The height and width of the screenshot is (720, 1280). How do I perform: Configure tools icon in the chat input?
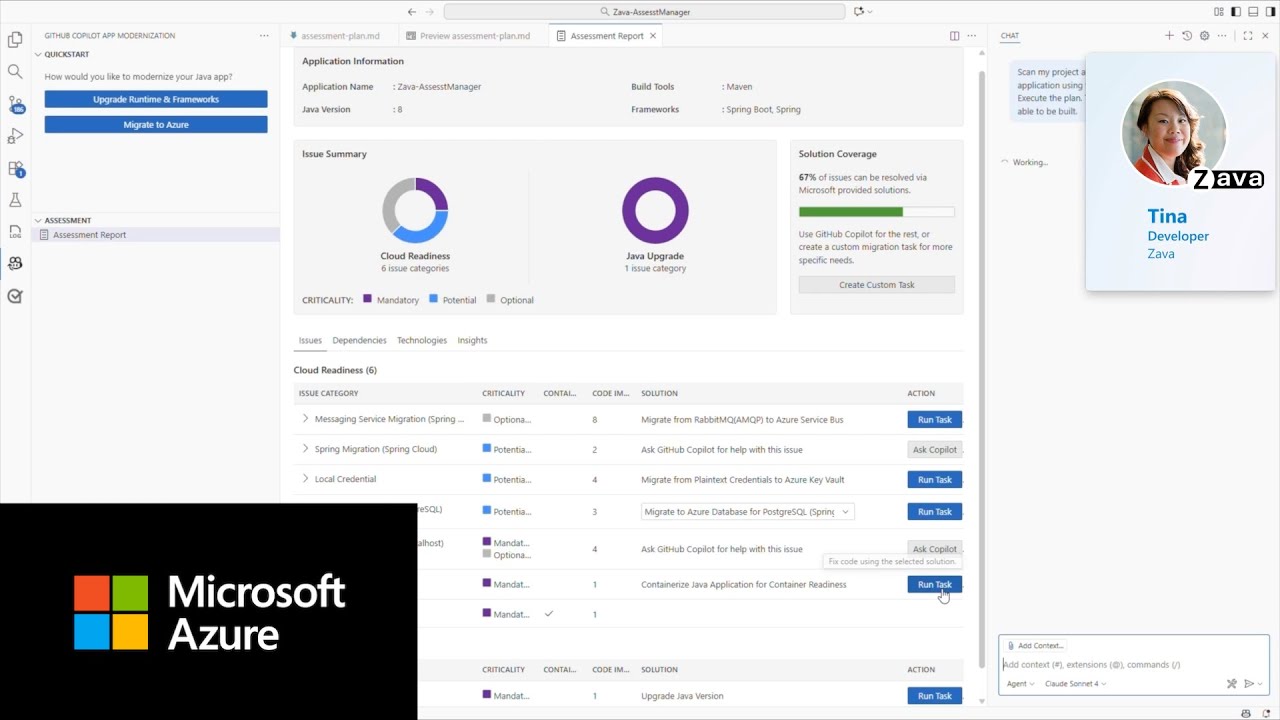[1232, 684]
